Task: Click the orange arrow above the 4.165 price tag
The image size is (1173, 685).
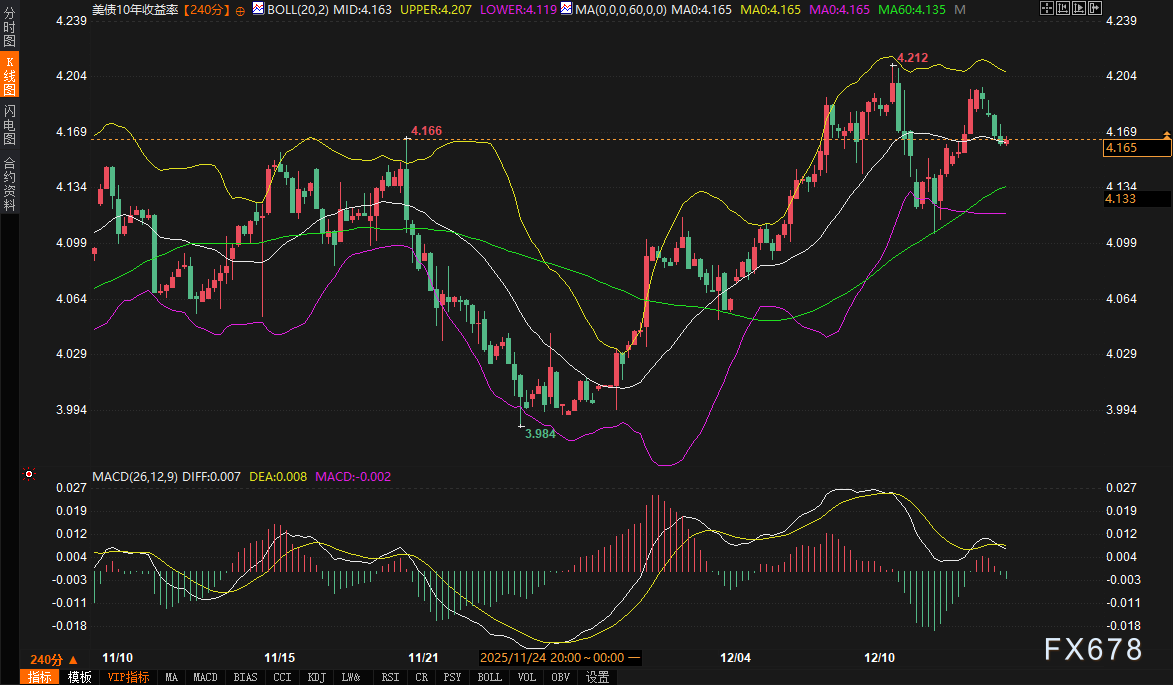Action: coord(1165,134)
